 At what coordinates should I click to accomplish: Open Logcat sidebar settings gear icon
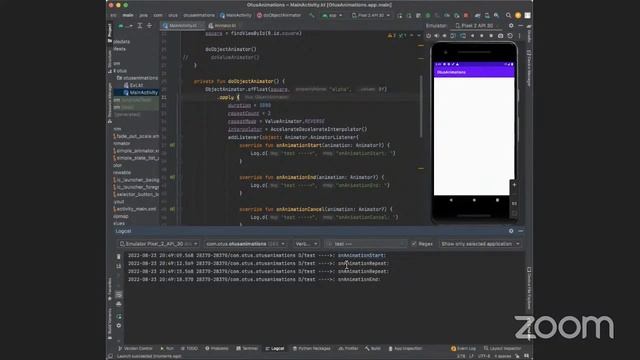[118, 326]
